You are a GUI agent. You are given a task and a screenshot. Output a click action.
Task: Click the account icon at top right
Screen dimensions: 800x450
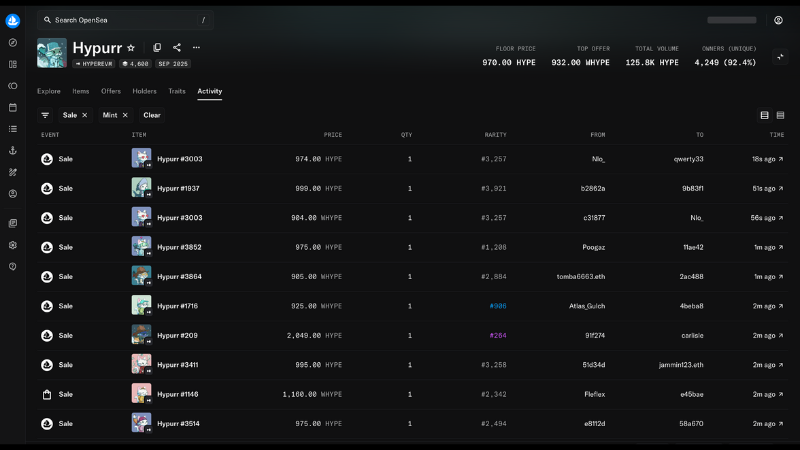click(778, 20)
